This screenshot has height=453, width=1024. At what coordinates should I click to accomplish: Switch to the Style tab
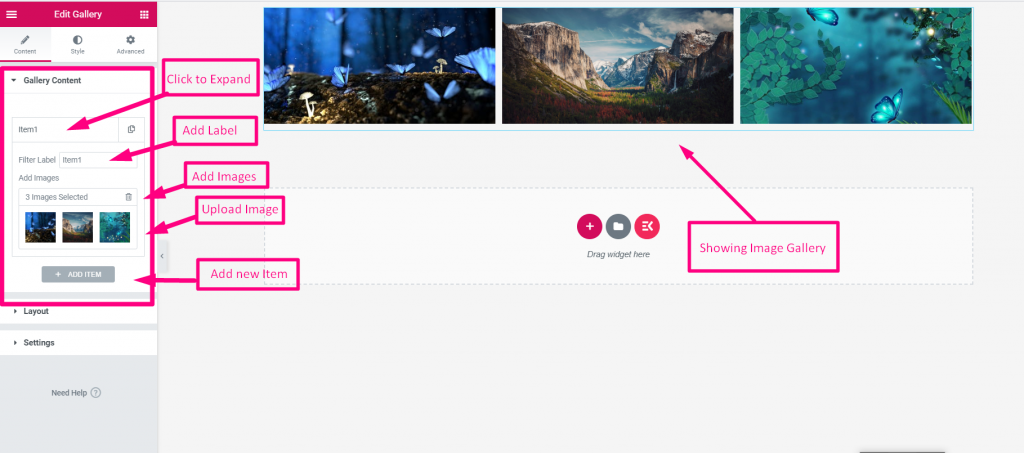(78, 45)
